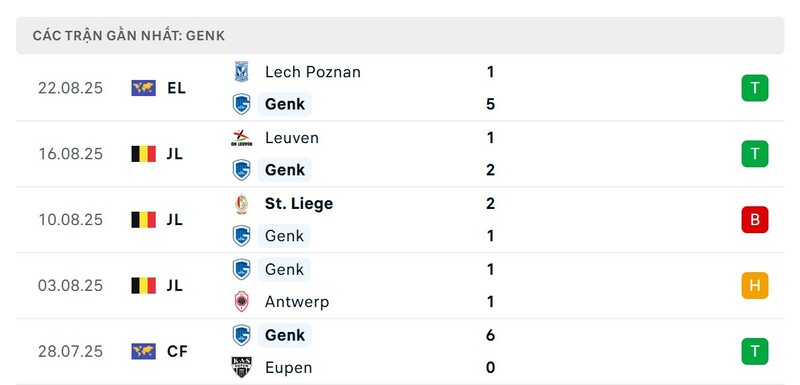Click the Các trận gần nhất: Genk header
The width and height of the screenshot is (800, 385).
tap(400, 36)
